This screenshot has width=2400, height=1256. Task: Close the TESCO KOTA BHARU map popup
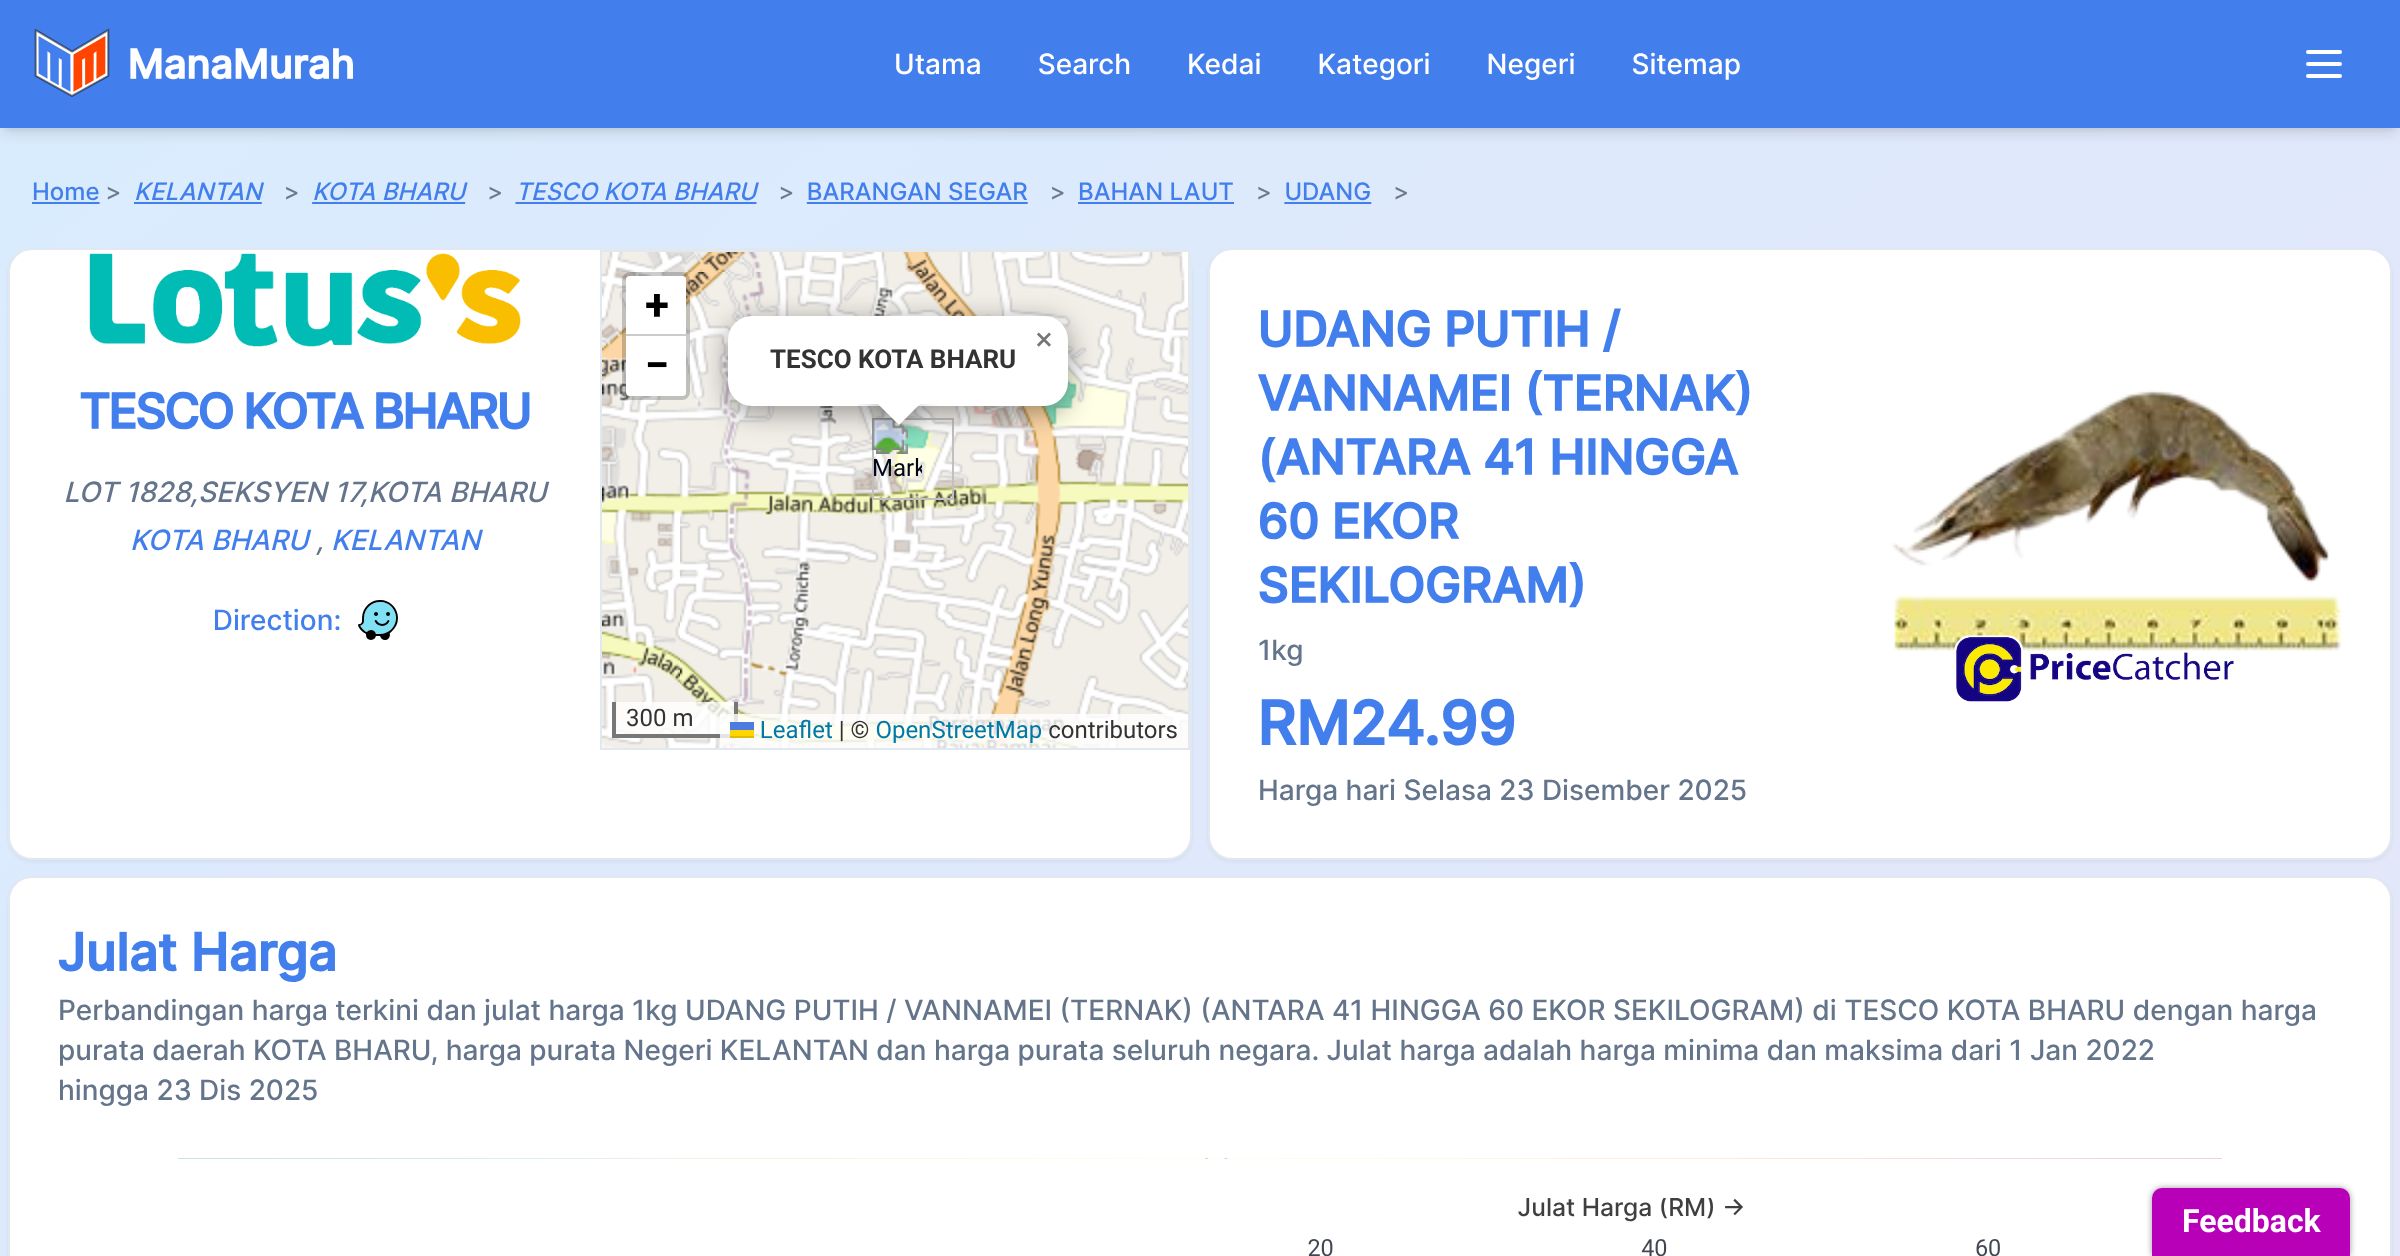pos(1043,340)
